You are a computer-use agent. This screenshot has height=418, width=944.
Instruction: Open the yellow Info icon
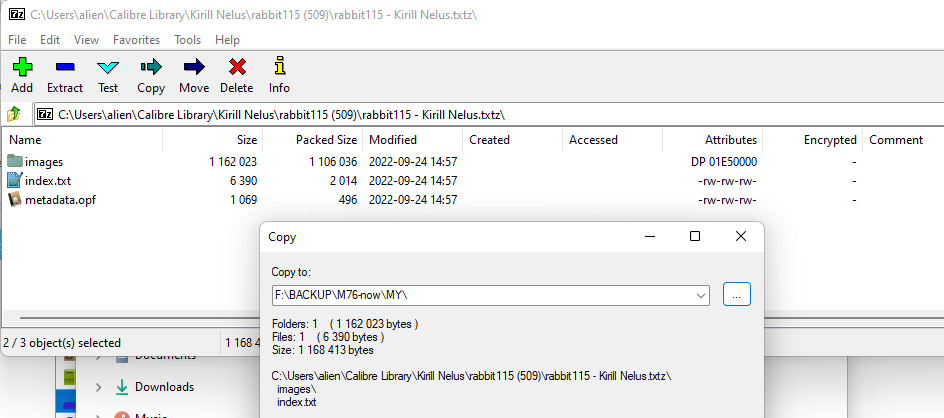click(279, 66)
